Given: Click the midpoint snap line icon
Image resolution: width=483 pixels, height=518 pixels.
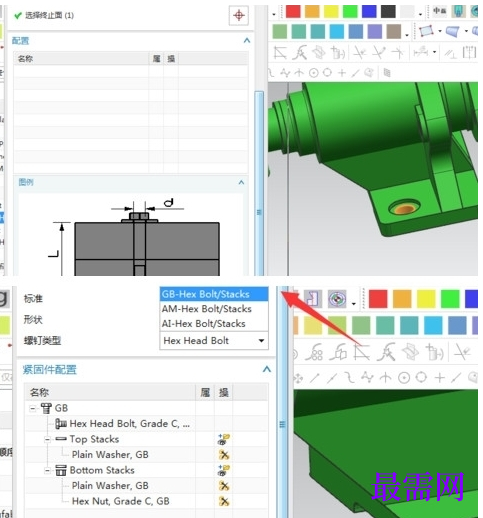Looking at the screenshot, I should [331, 378].
